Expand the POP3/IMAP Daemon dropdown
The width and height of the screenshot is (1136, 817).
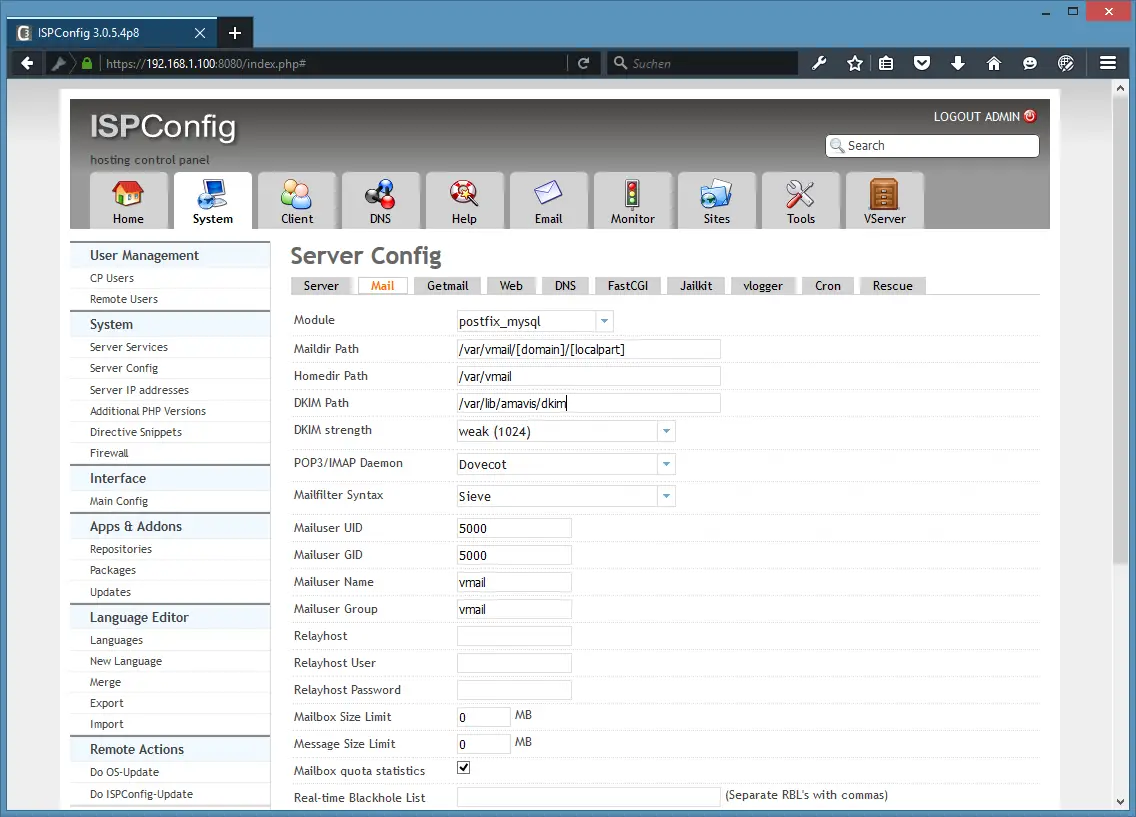tap(667, 464)
